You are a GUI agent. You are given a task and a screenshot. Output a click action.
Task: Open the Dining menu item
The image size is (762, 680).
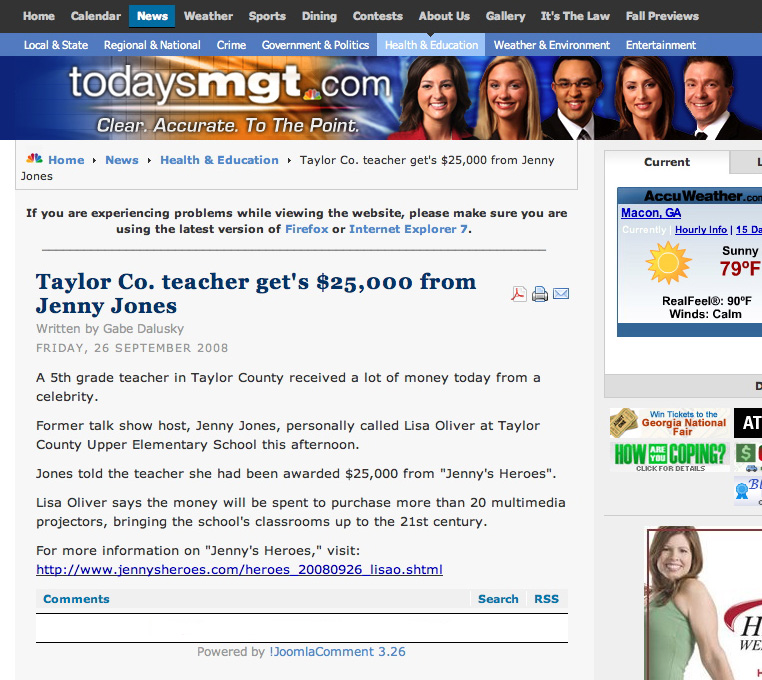[319, 16]
